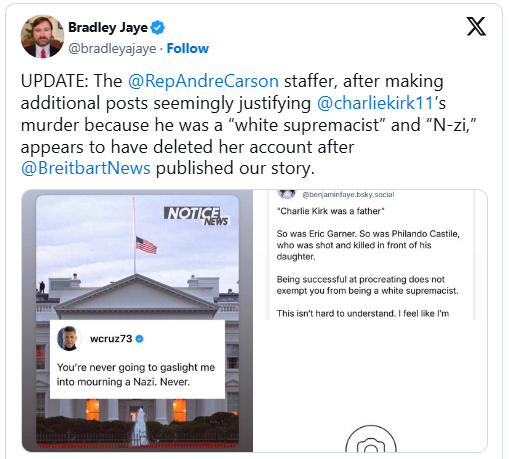
Task: Click the @benjaminfaye.bsky.social handle
Action: [x=348, y=195]
